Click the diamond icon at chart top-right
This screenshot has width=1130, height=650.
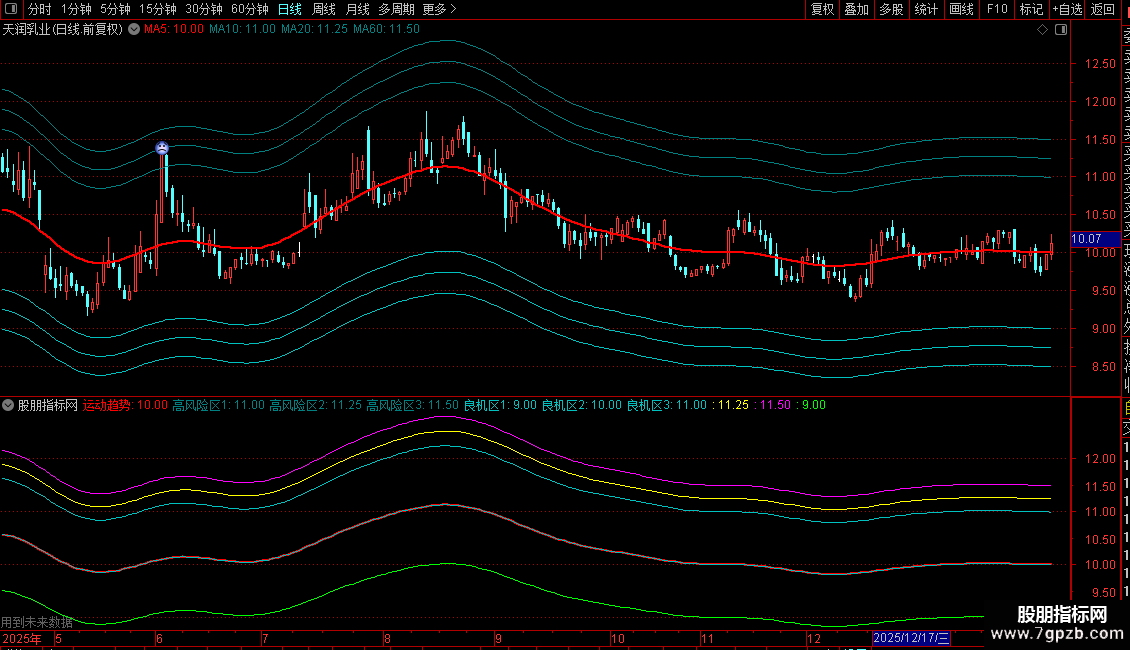coord(1043,30)
